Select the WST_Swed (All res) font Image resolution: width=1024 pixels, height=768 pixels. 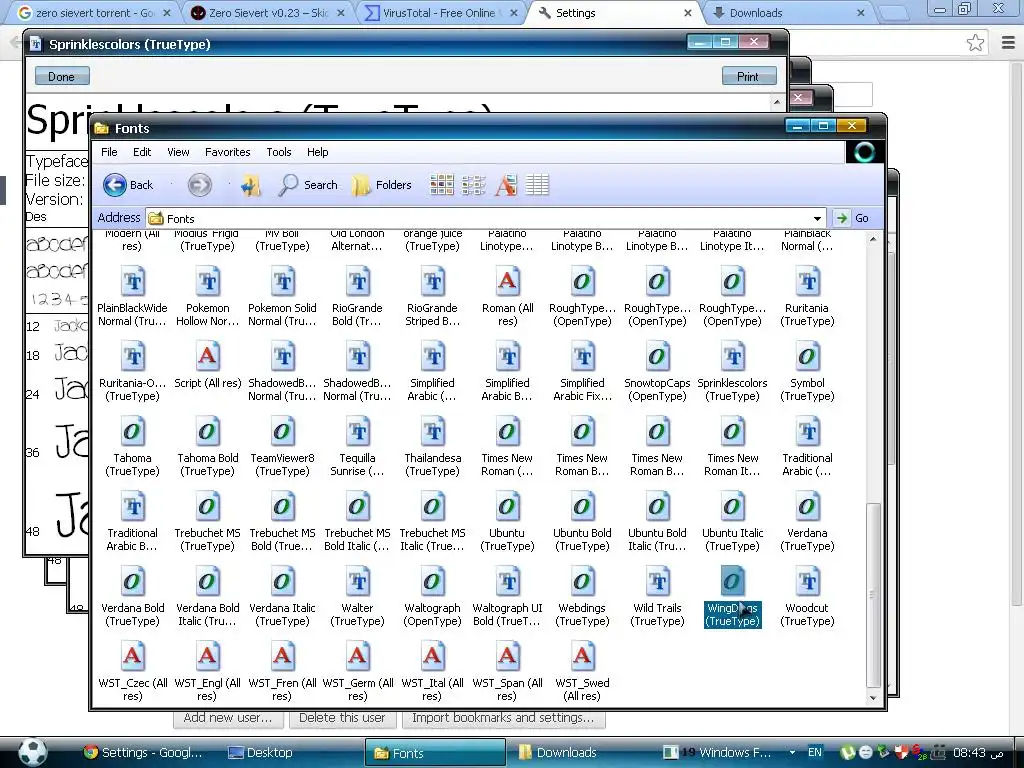(582, 671)
